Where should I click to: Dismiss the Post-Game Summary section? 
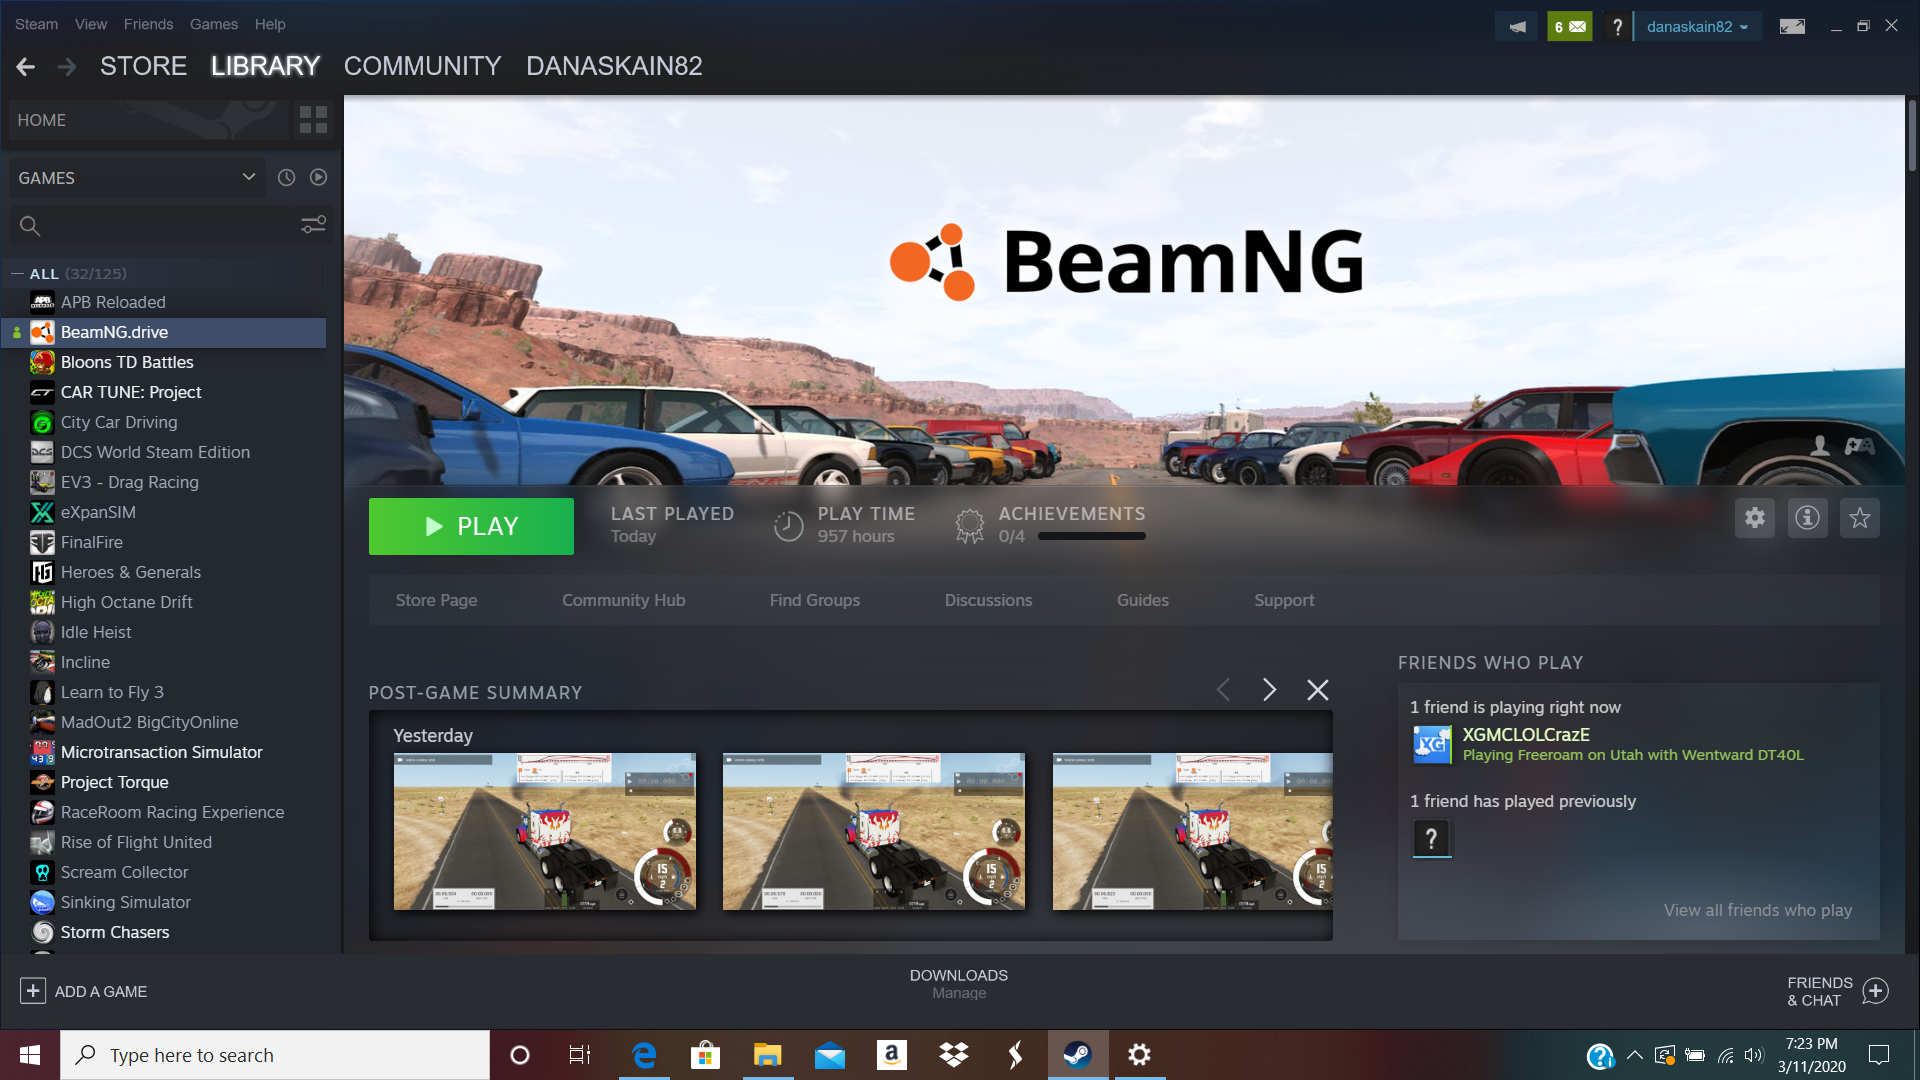[x=1318, y=690]
